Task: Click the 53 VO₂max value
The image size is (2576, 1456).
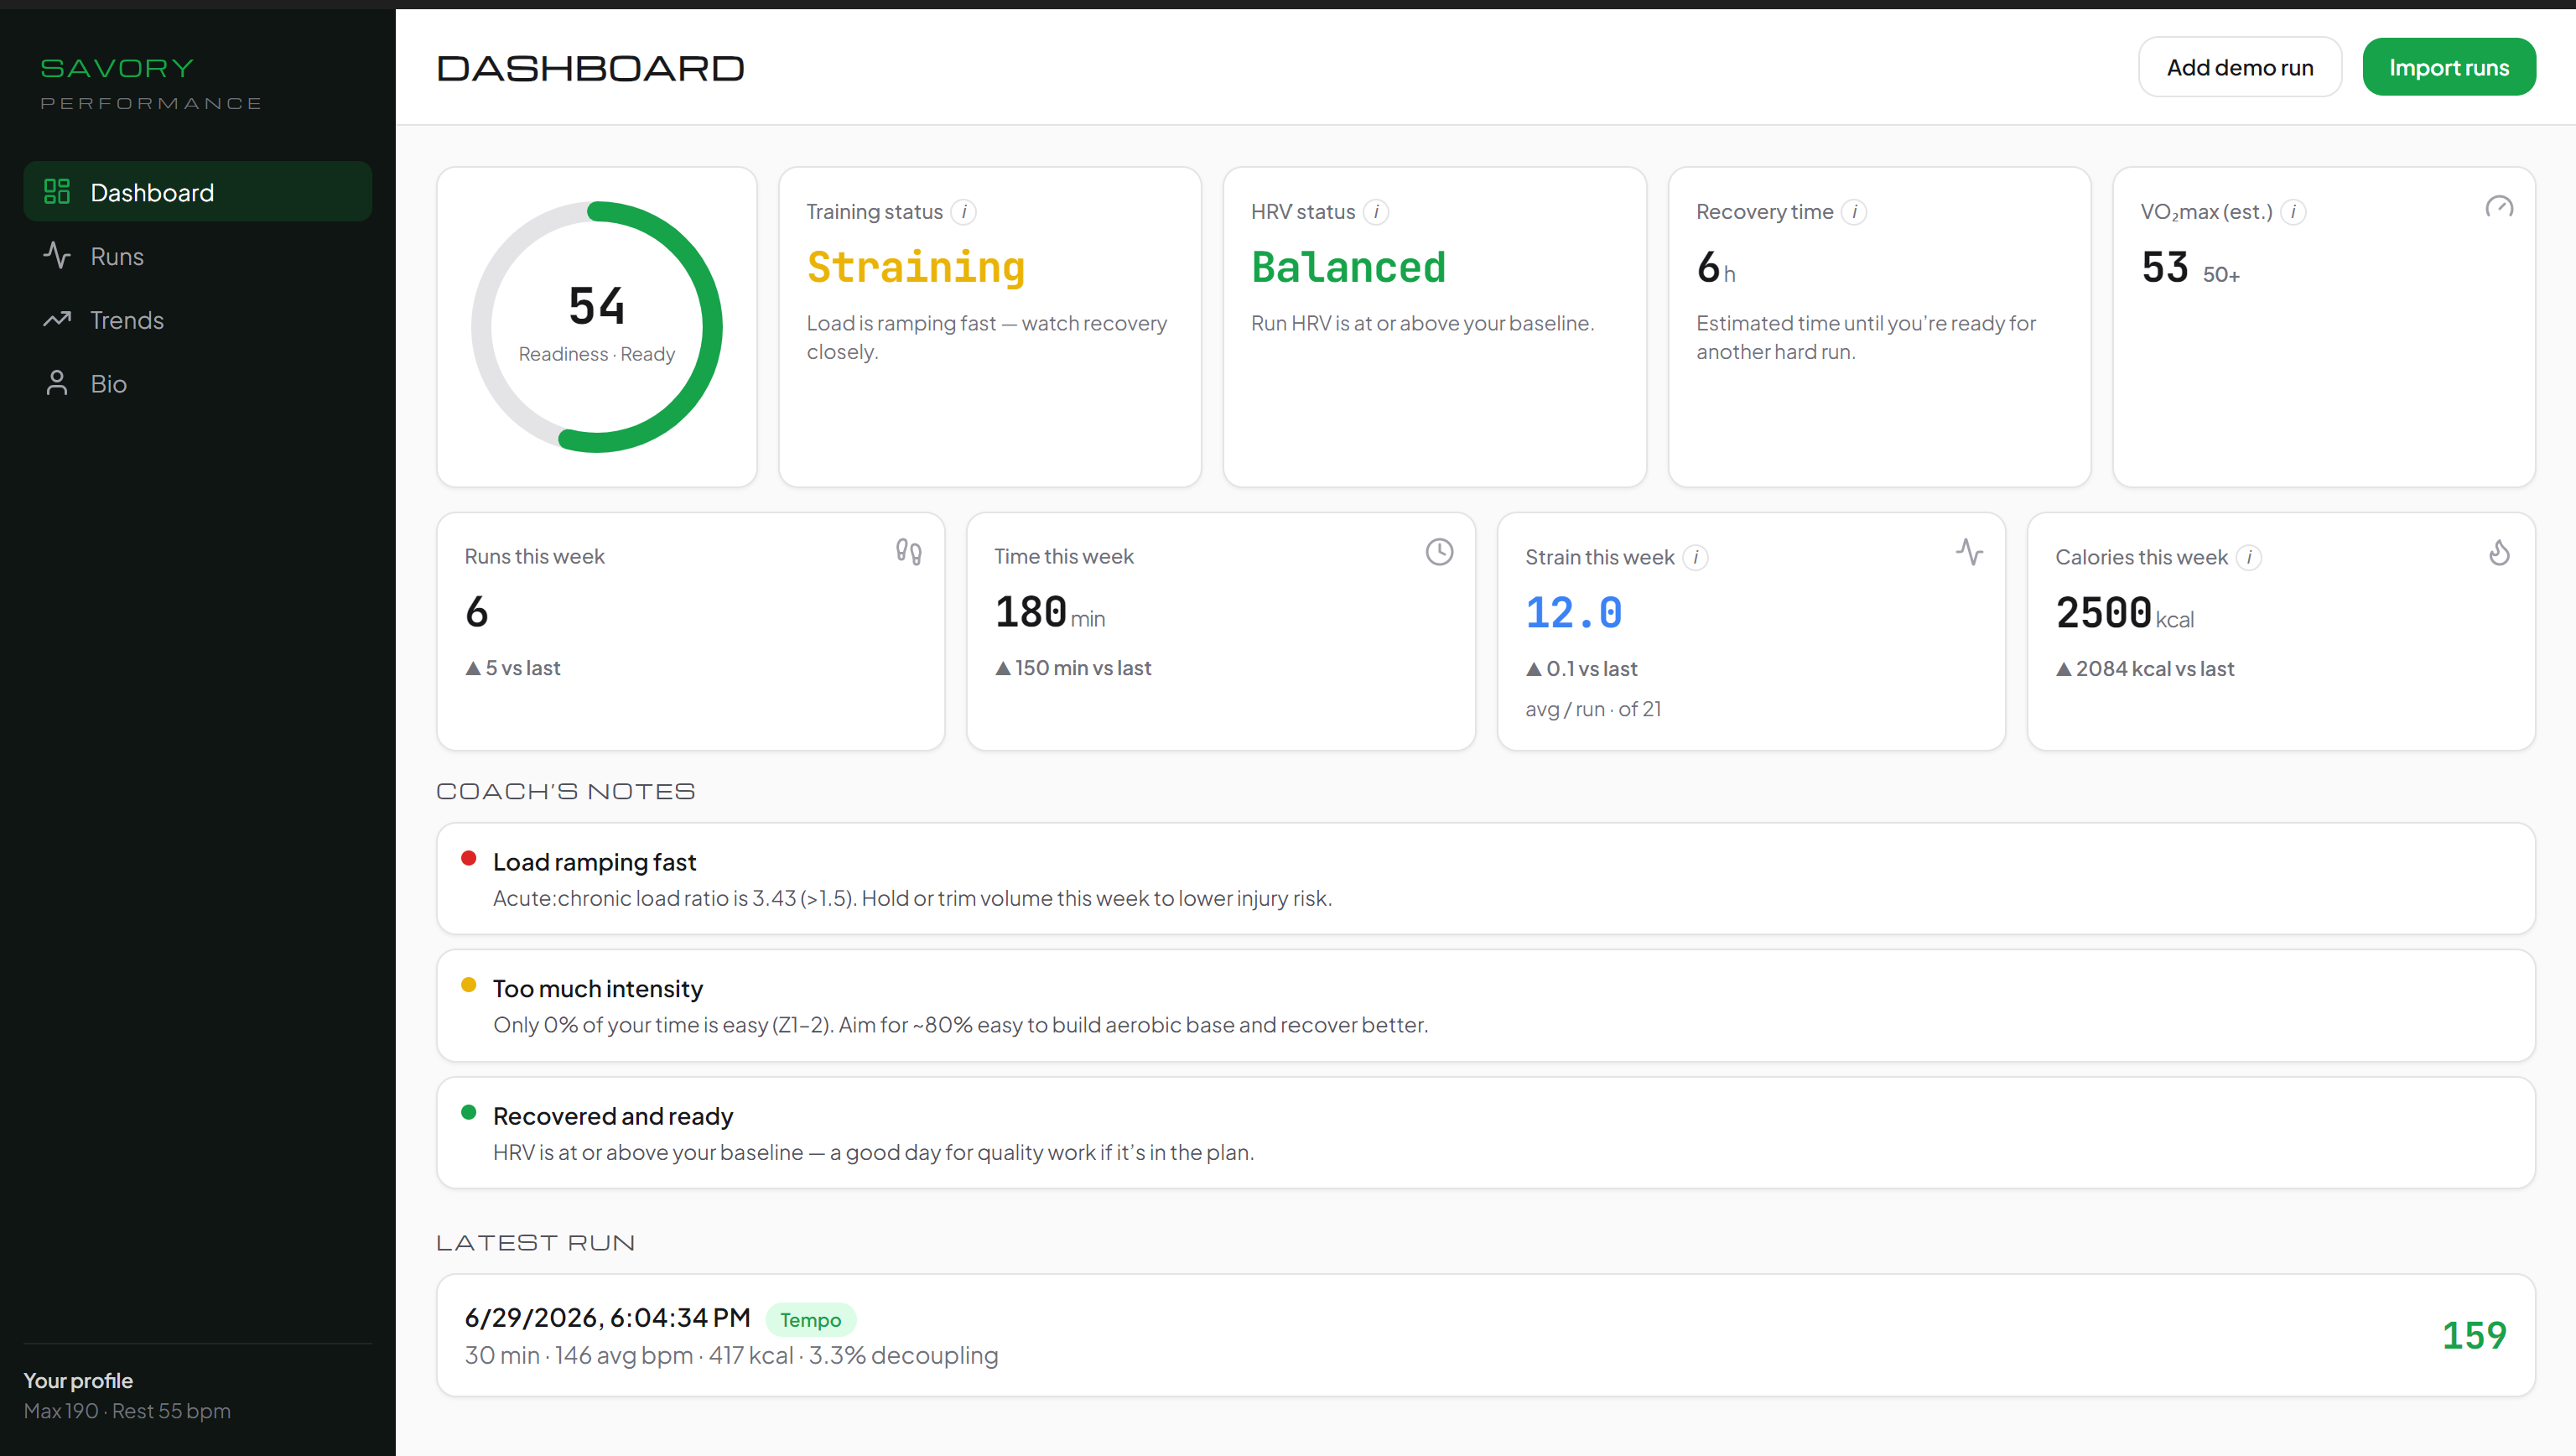Action: pos(2165,268)
